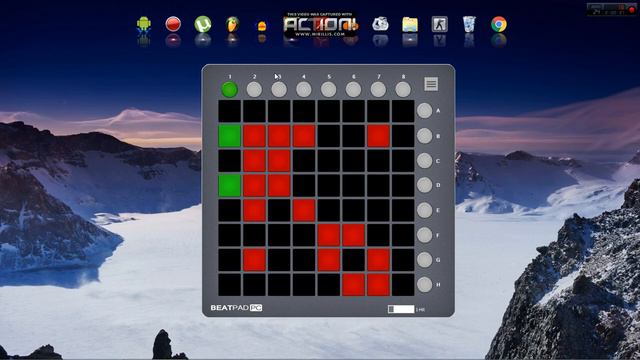Image resolution: width=640 pixels, height=360 pixels.
Task: Open the Recycle Bin dock icon
Action: click(469, 24)
